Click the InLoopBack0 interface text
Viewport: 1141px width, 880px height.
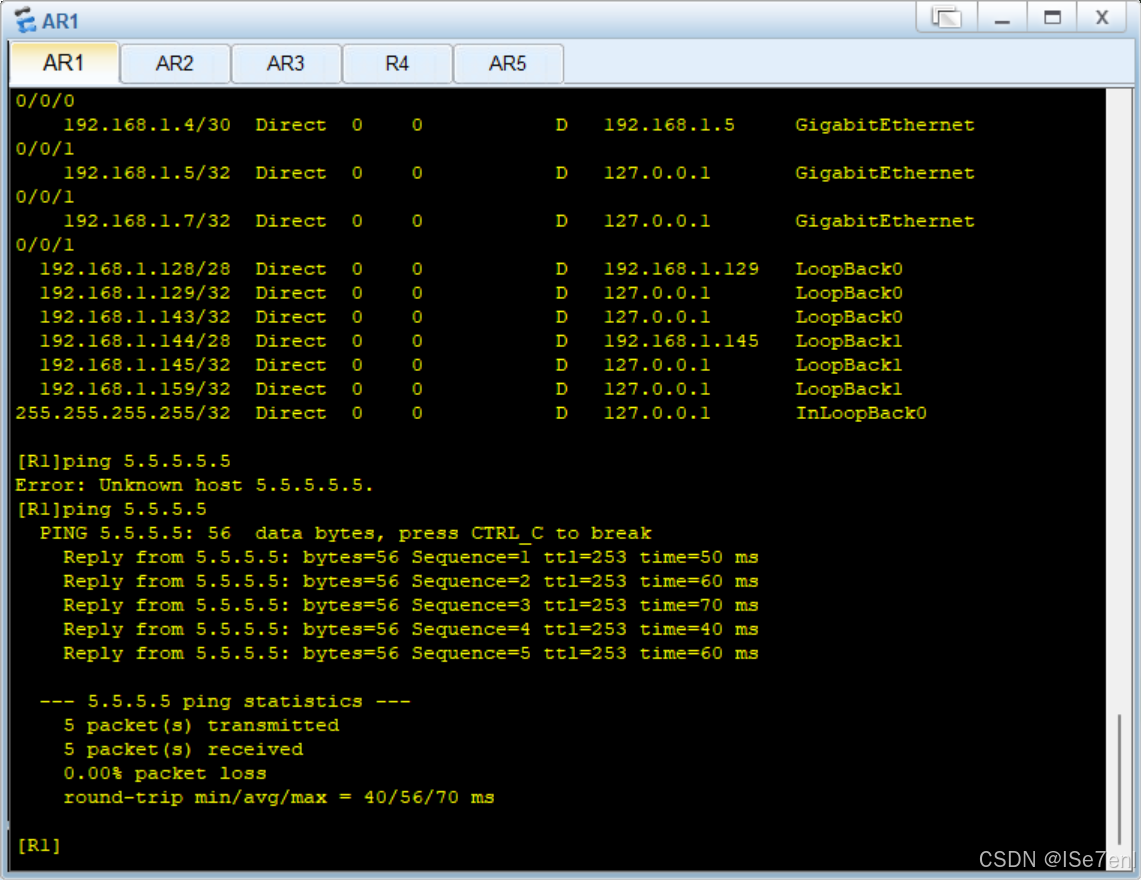click(861, 413)
